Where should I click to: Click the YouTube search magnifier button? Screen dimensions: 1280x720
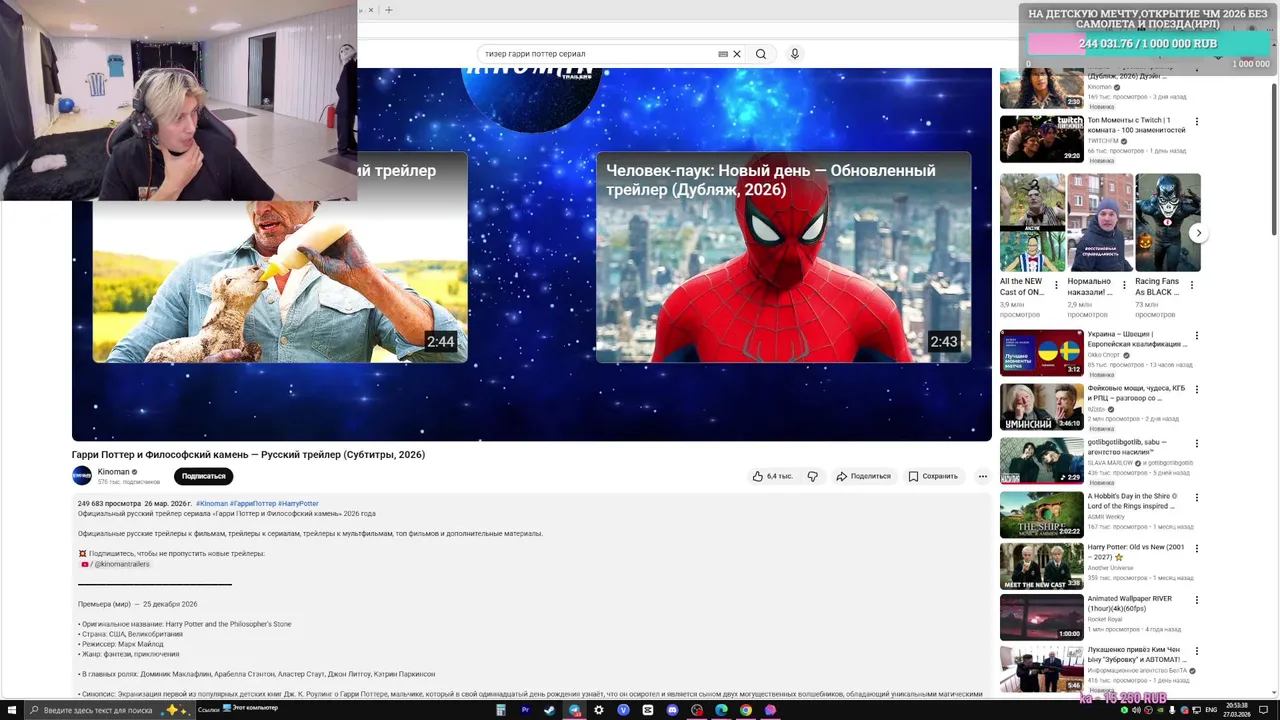pos(761,54)
